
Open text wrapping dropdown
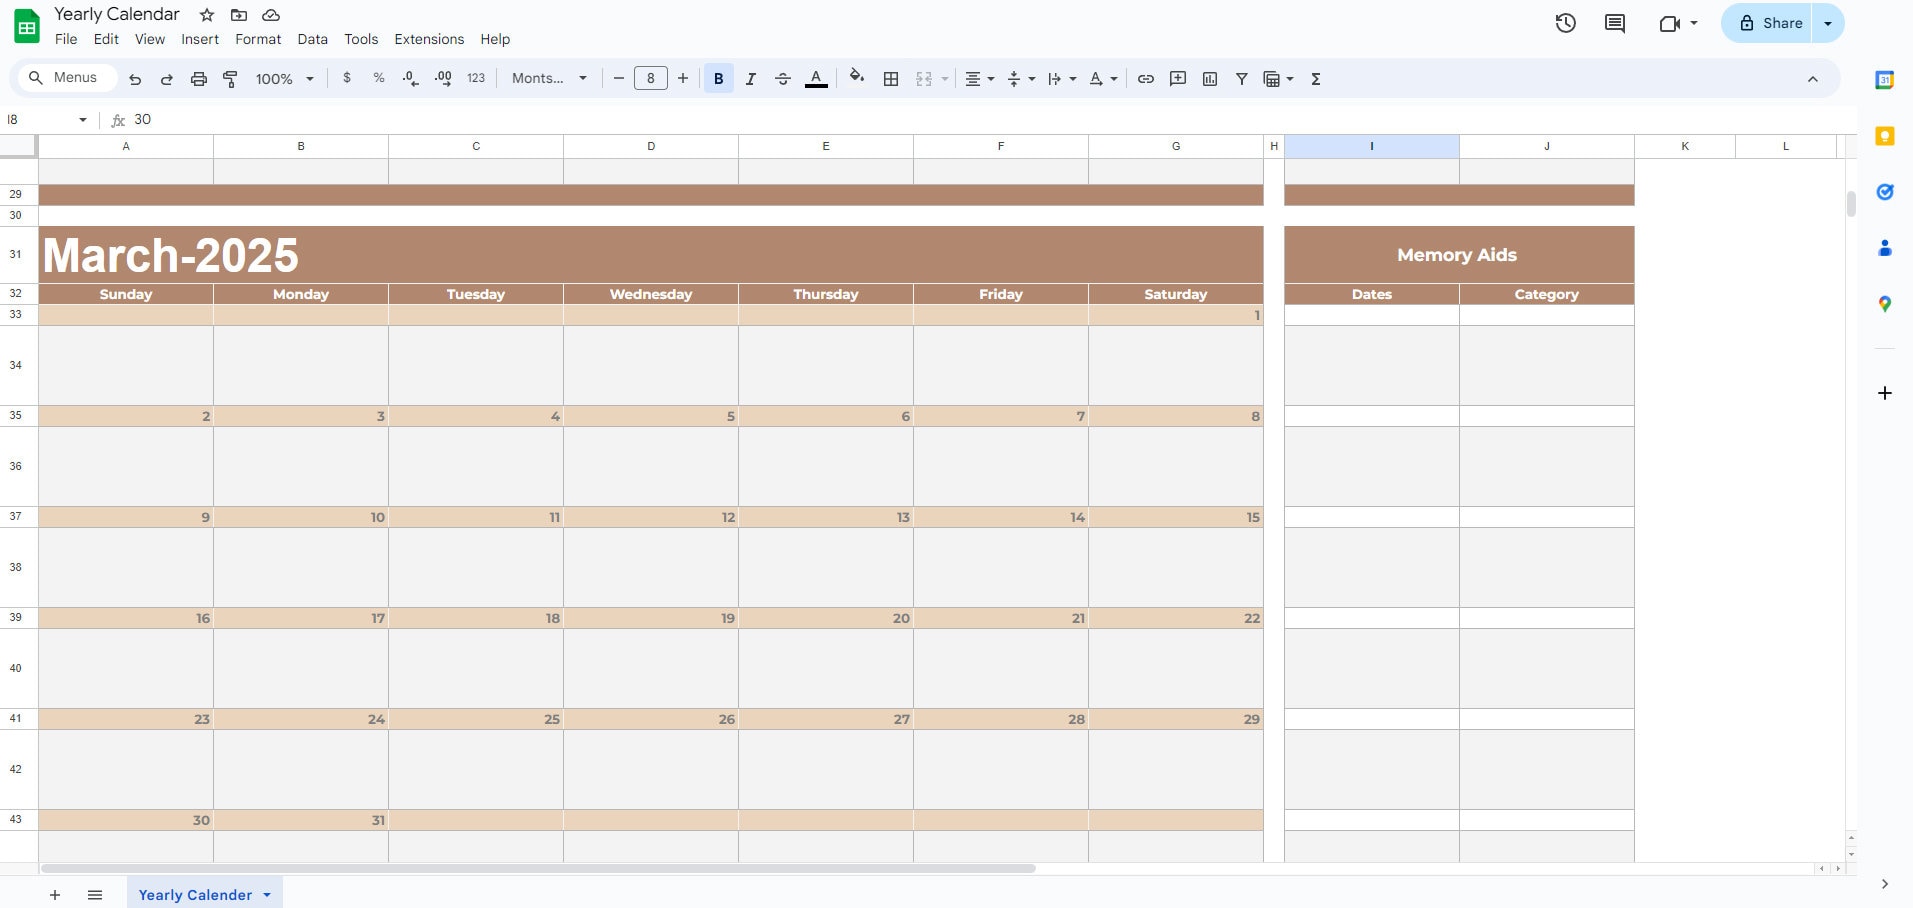1061,79
